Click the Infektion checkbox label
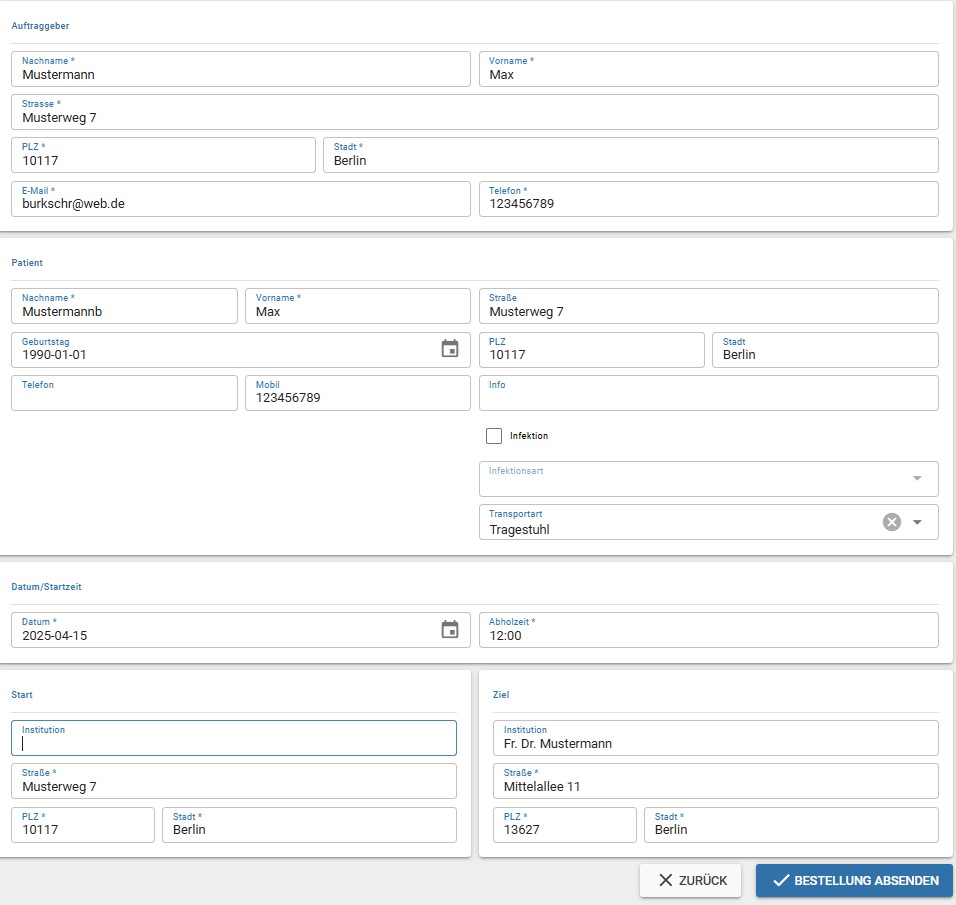The width and height of the screenshot is (956, 905). 529,435
